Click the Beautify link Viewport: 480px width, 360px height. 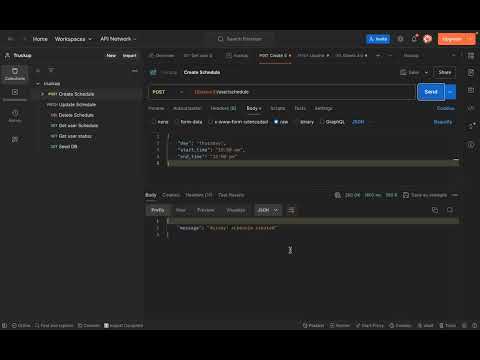tap(443, 122)
